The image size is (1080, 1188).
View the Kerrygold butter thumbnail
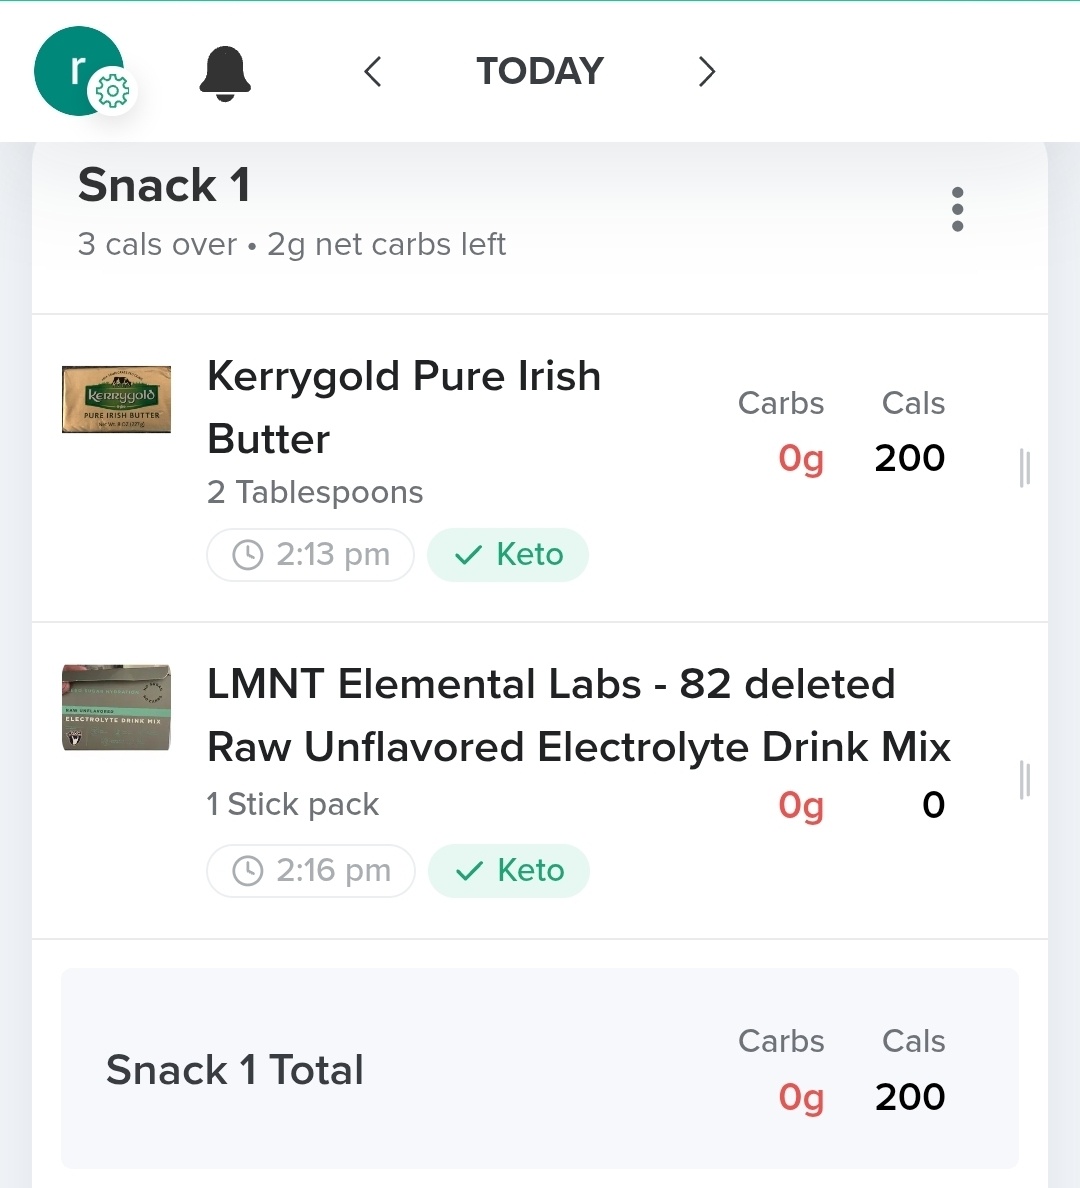click(x=116, y=399)
